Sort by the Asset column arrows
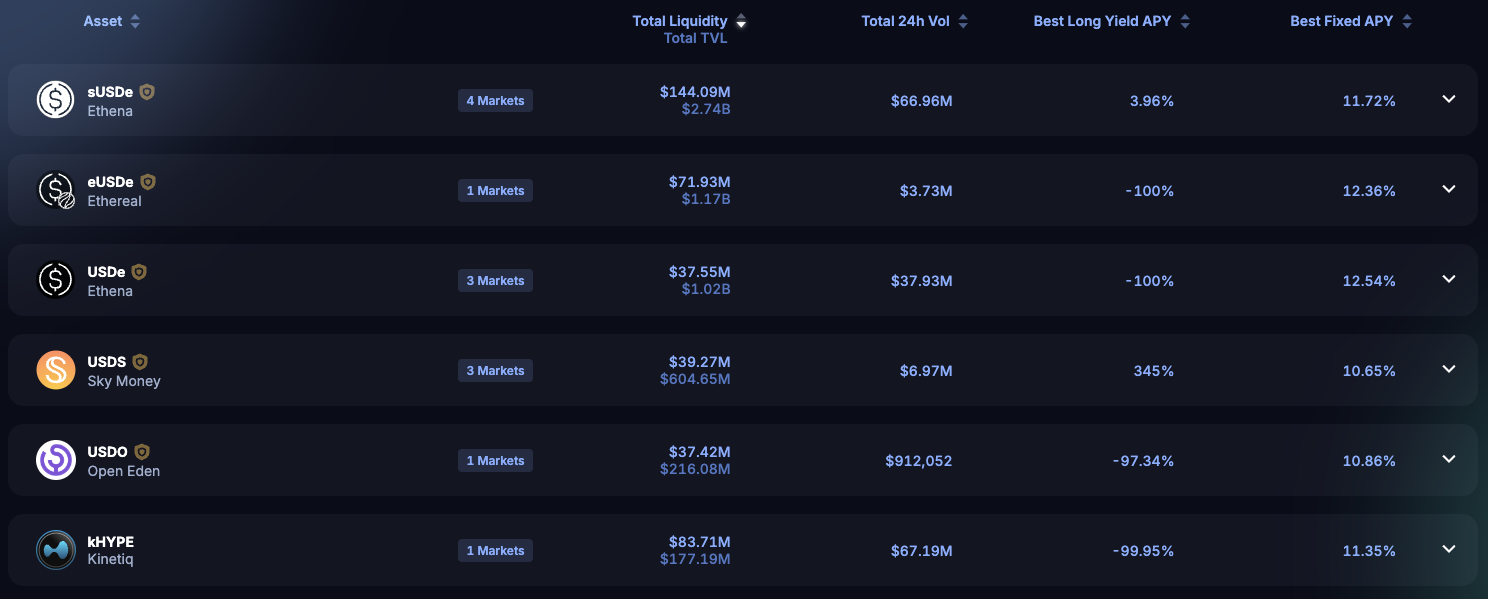The height and width of the screenshot is (599, 1488). click(135, 22)
